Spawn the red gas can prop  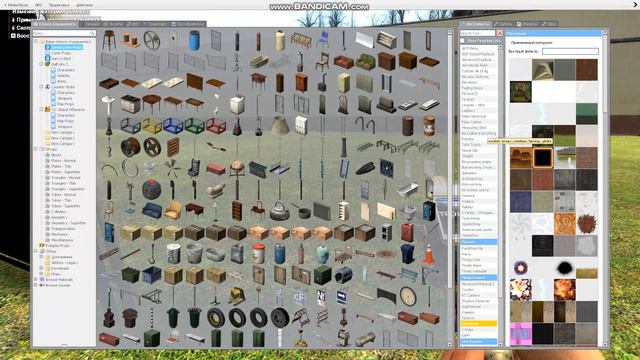[408, 233]
